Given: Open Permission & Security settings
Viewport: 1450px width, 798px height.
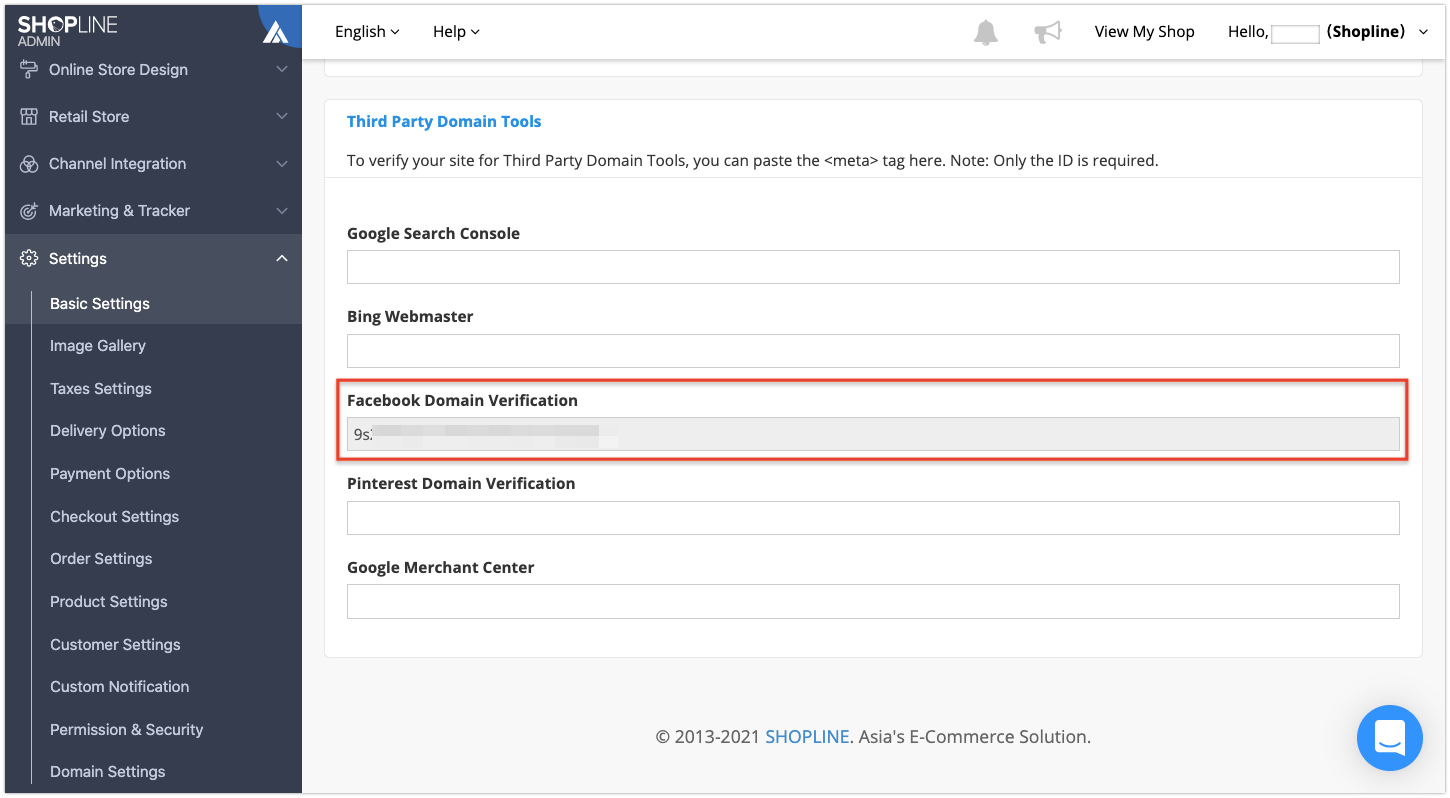Looking at the screenshot, I should (127, 729).
